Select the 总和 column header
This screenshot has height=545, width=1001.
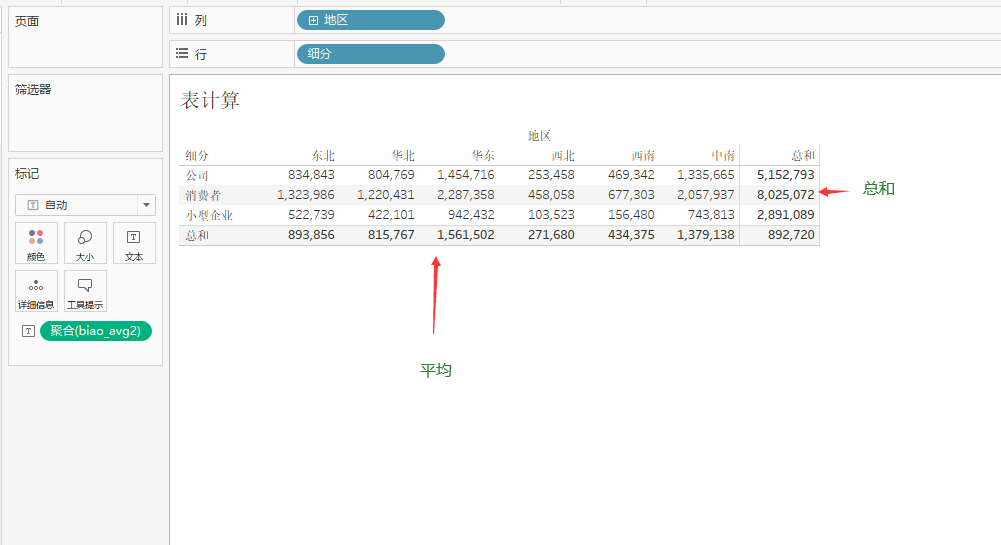803,156
